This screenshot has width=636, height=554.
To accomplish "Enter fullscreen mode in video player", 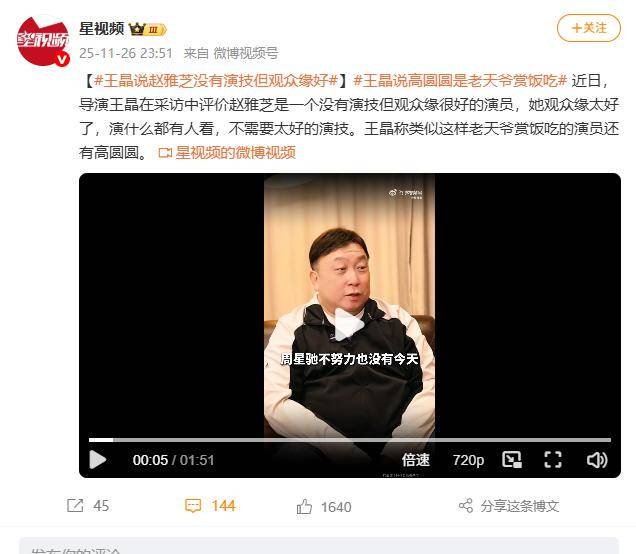I will (552, 460).
